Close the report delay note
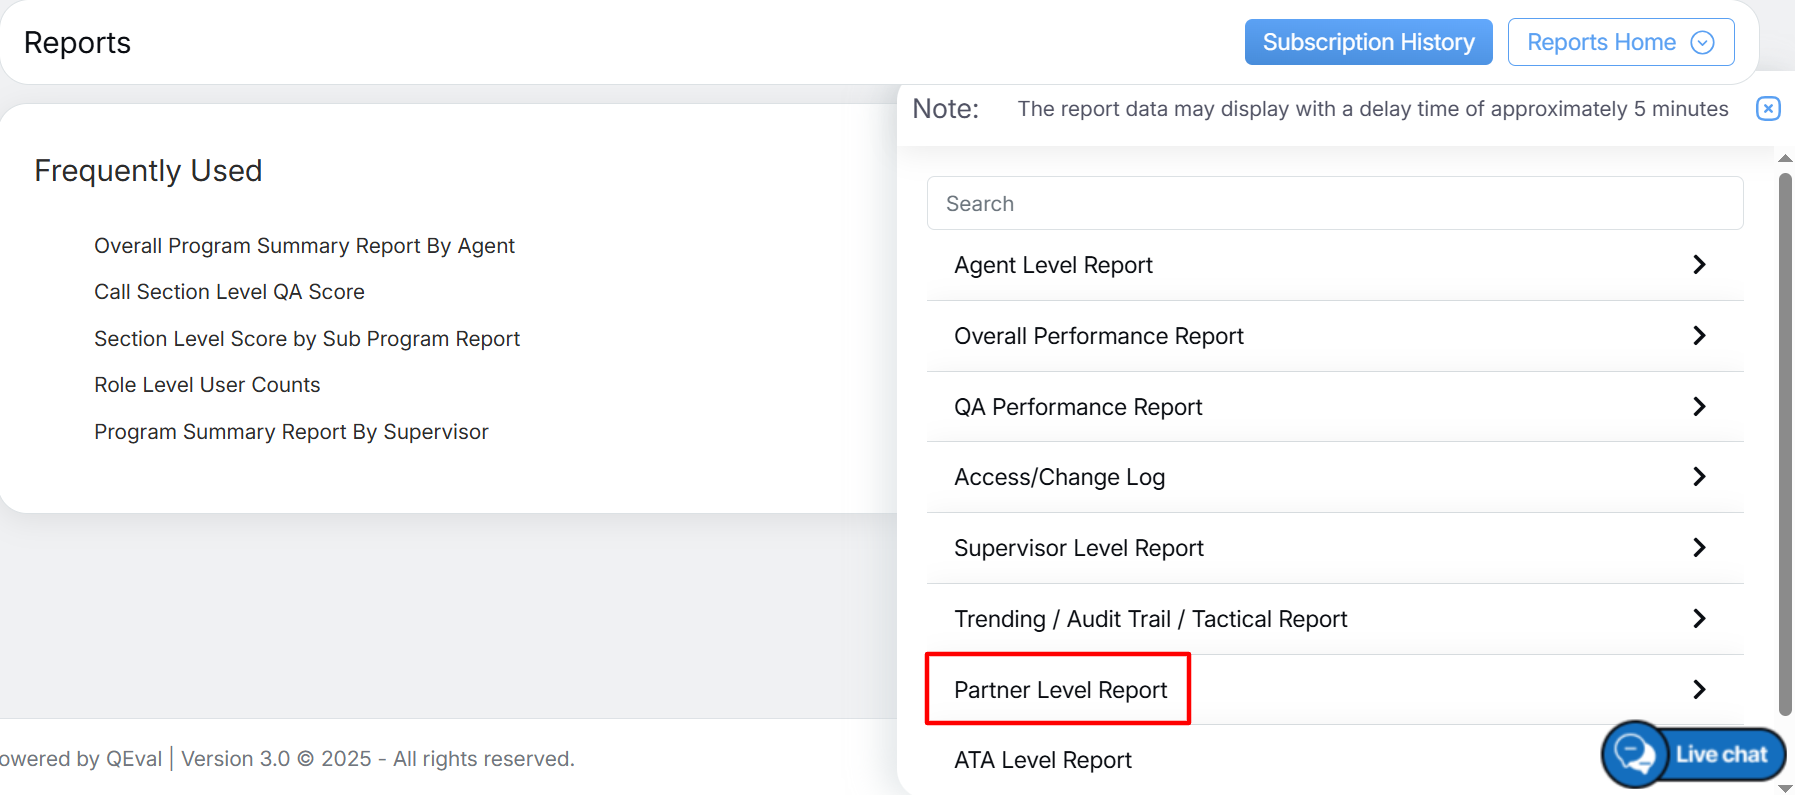 coord(1768,109)
